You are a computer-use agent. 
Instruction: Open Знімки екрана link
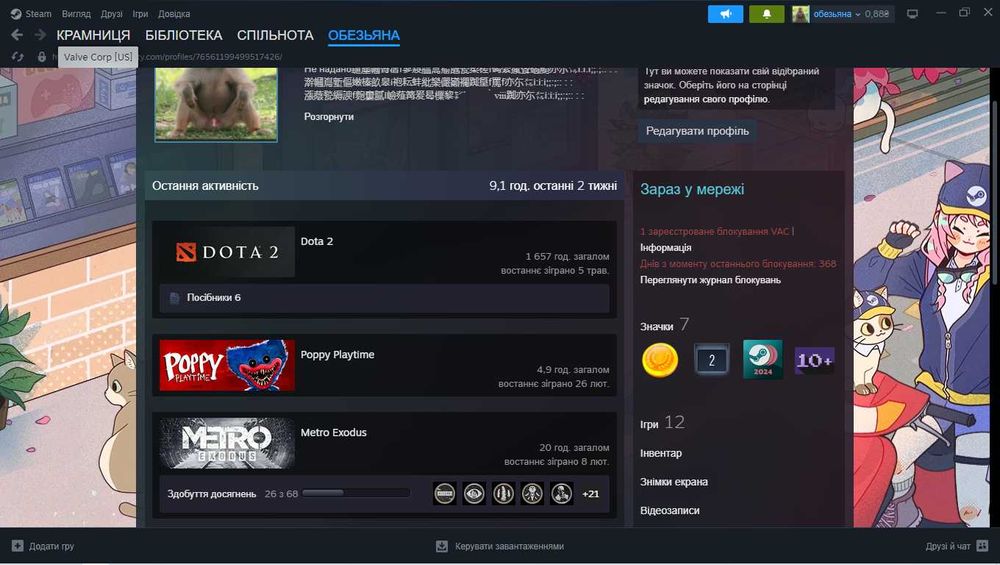pos(674,482)
